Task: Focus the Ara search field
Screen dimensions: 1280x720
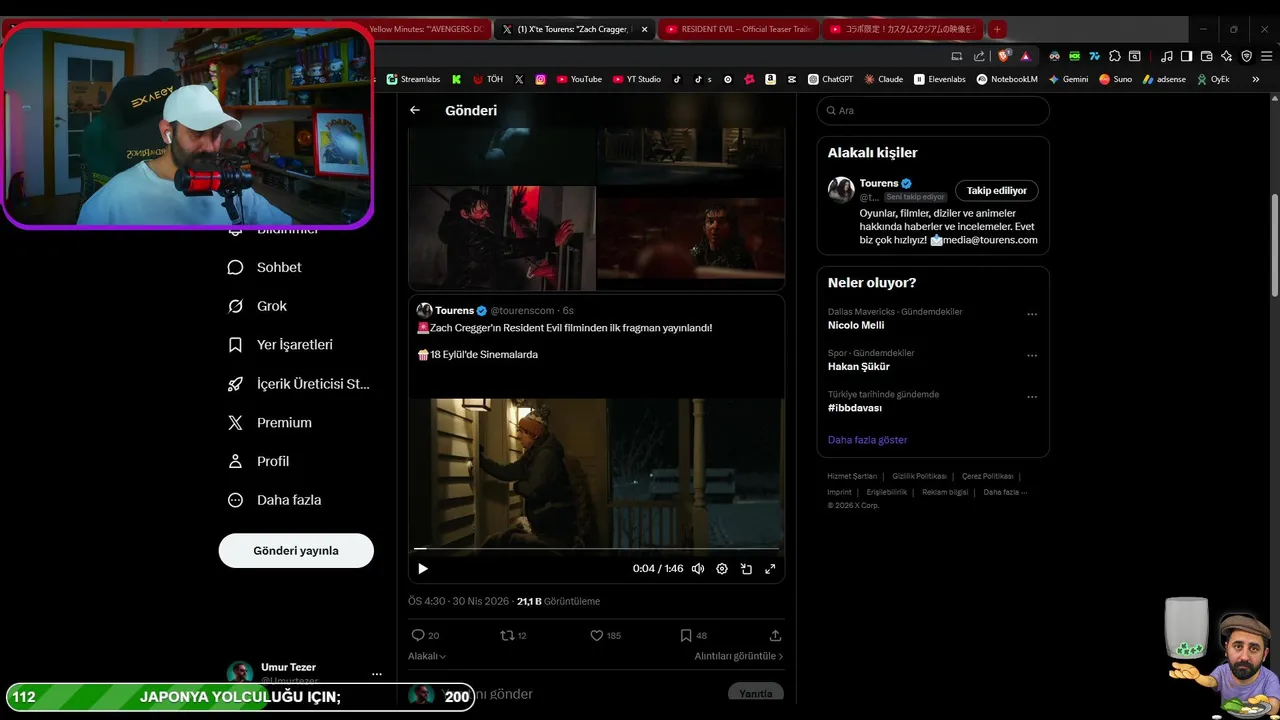Action: [x=933, y=110]
